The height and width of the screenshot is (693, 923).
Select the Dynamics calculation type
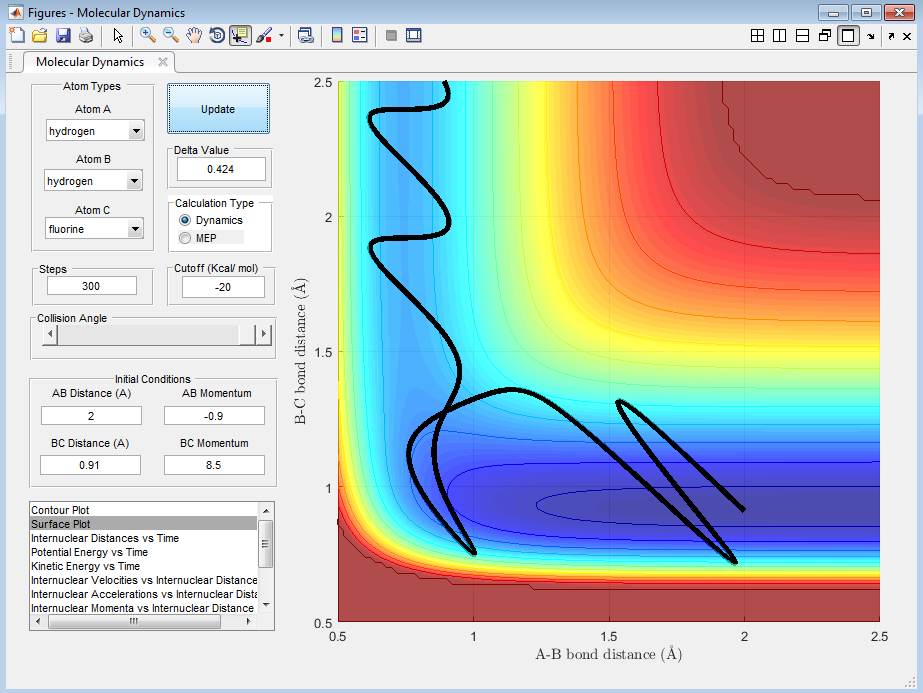(184, 220)
